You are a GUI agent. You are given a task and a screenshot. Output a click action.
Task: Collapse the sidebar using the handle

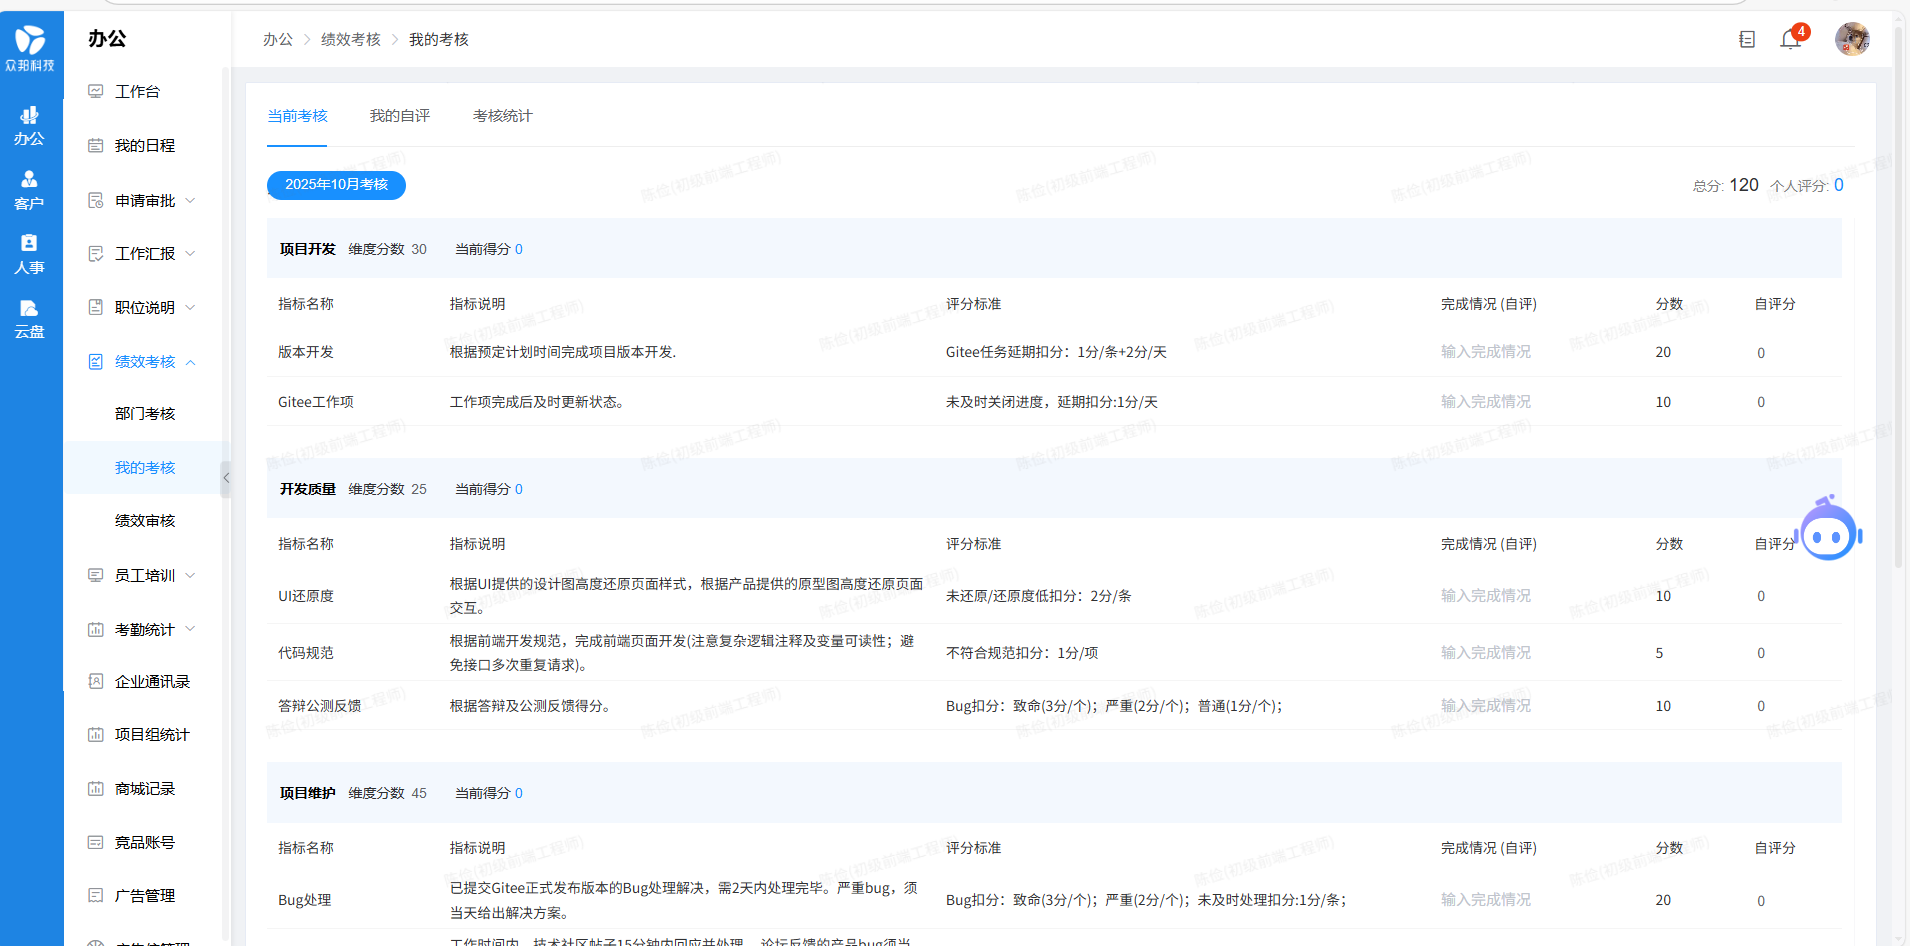point(226,478)
